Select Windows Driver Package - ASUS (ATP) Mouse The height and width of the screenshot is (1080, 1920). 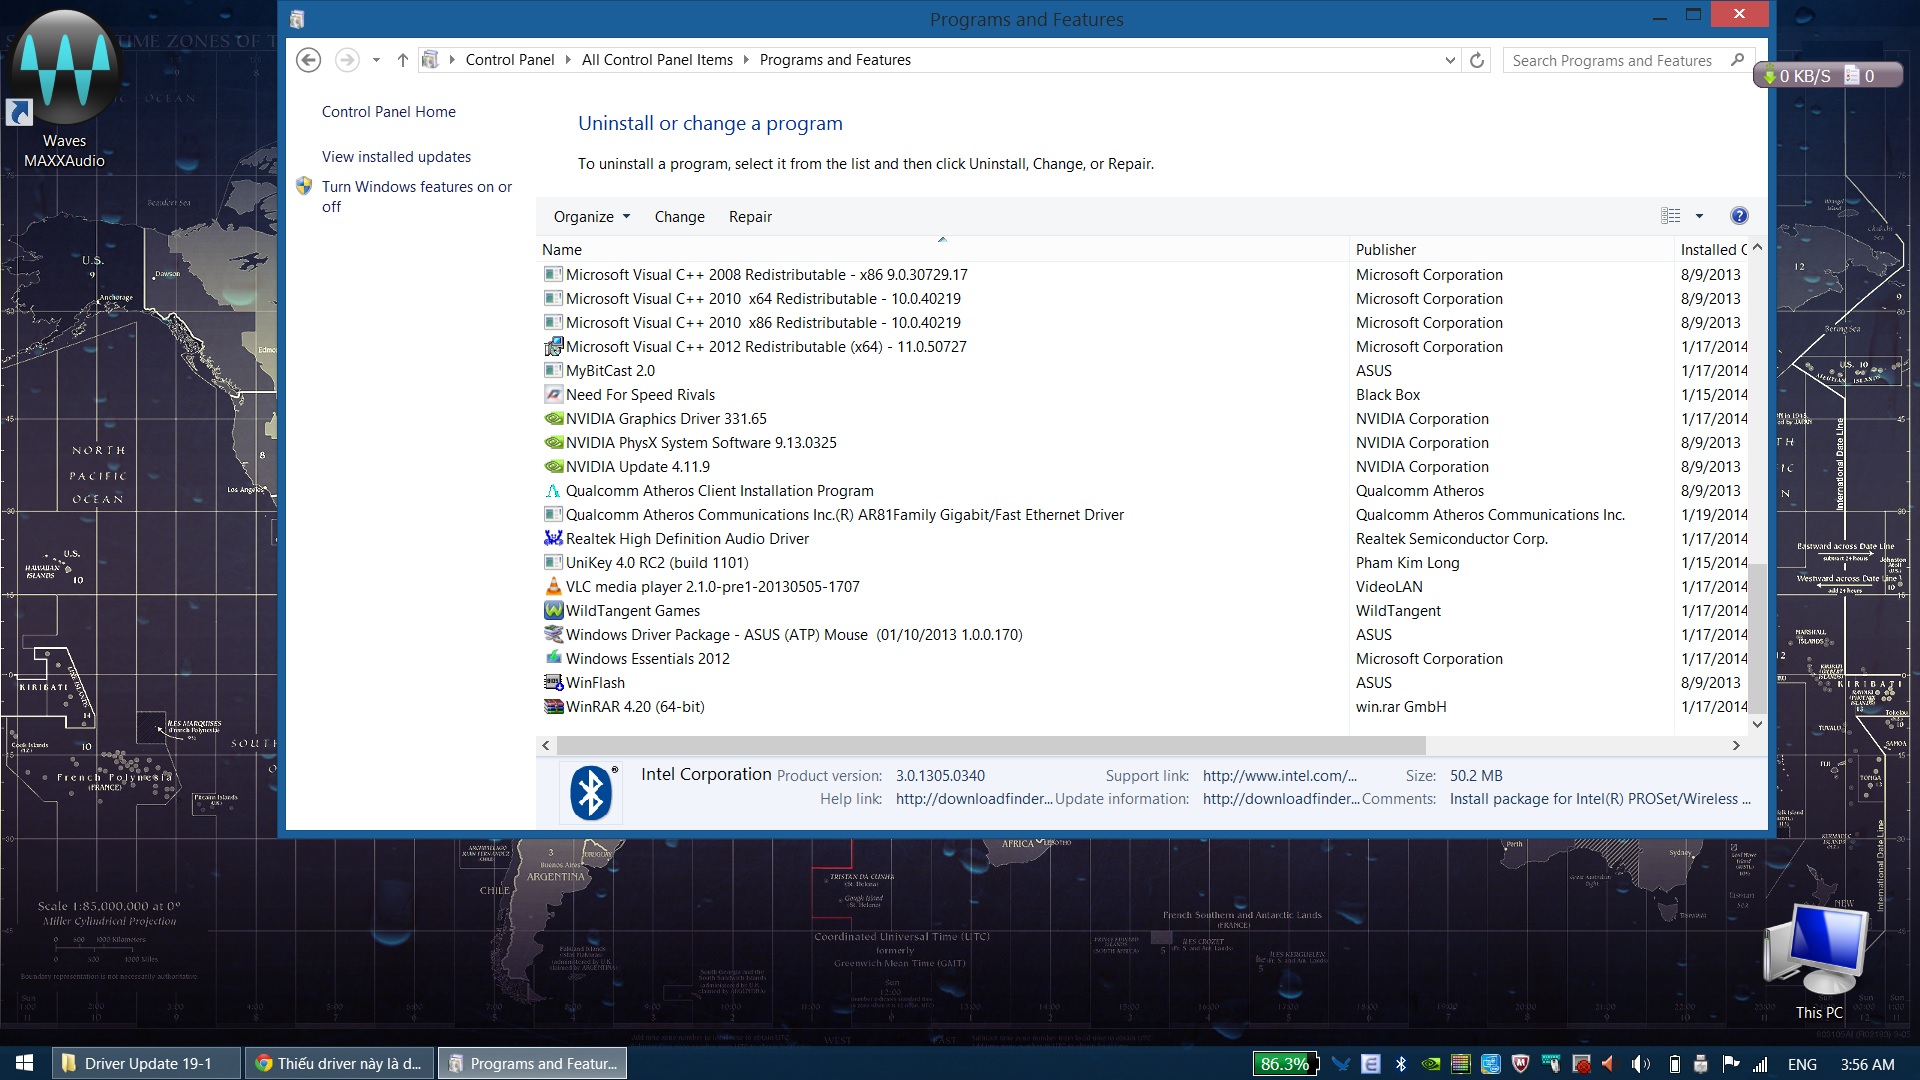tap(794, 635)
